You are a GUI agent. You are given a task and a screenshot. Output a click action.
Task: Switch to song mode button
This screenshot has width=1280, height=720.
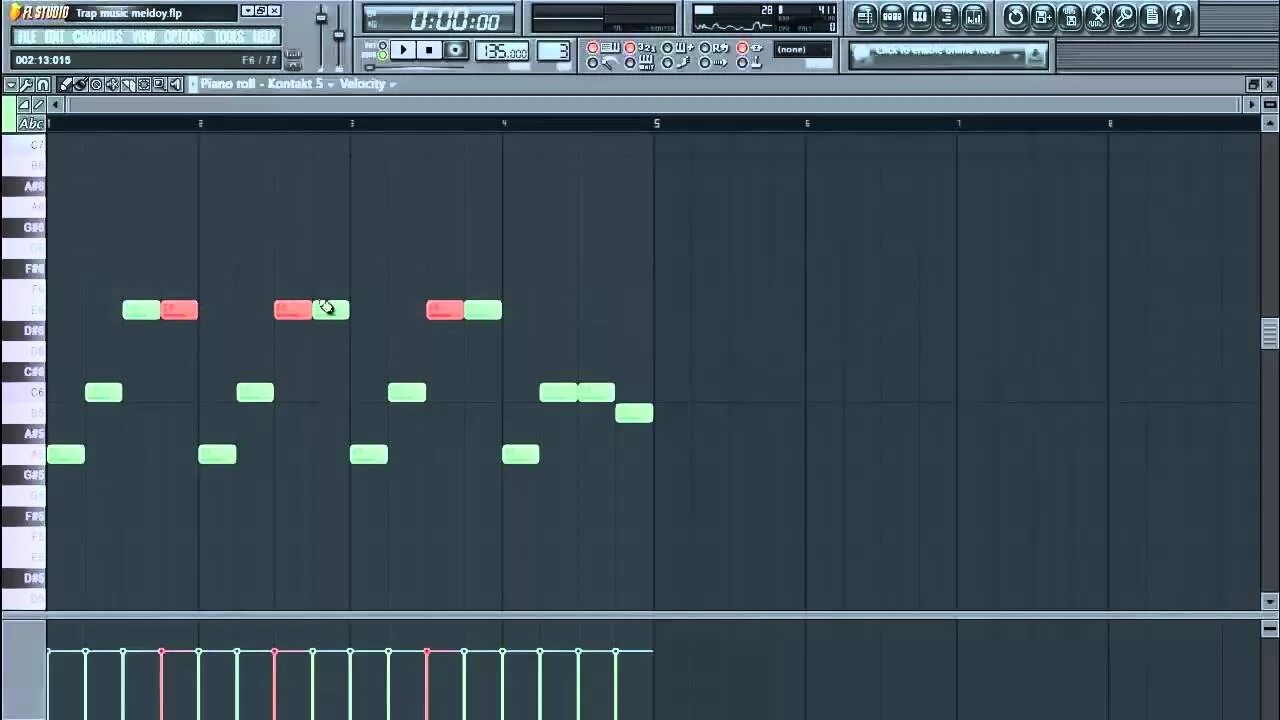[x=383, y=56]
